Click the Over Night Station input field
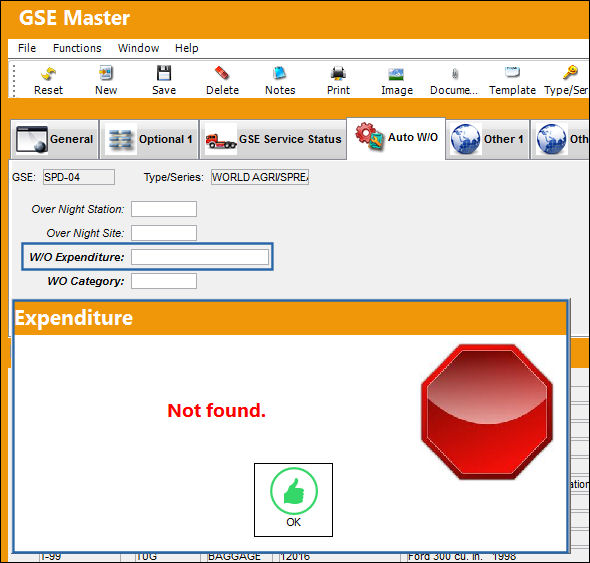The height and width of the screenshot is (563, 590). click(164, 209)
